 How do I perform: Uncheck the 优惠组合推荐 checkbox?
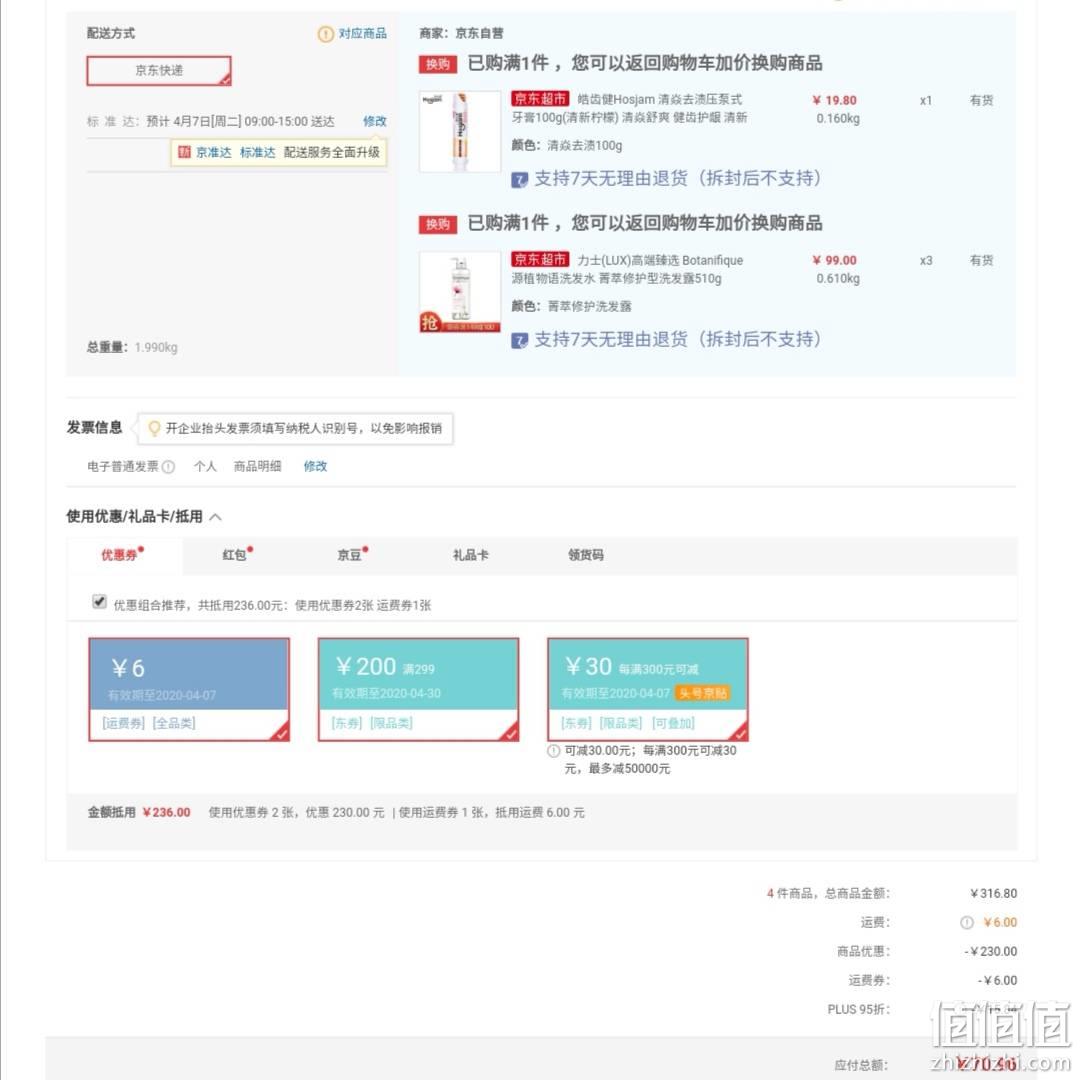click(99, 602)
